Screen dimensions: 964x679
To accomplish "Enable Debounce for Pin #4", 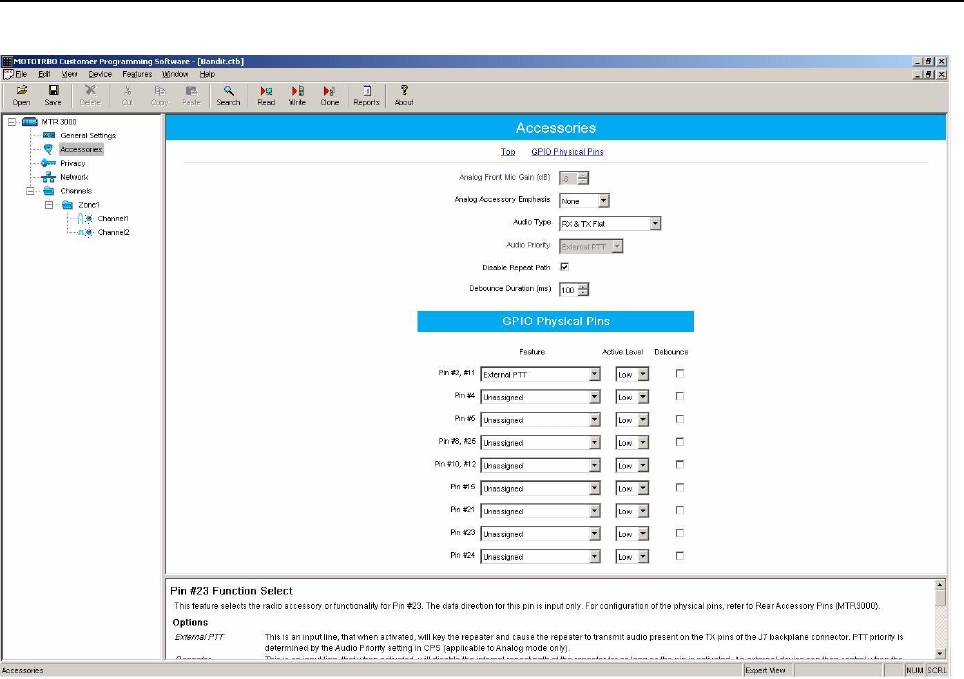I will pos(679,396).
